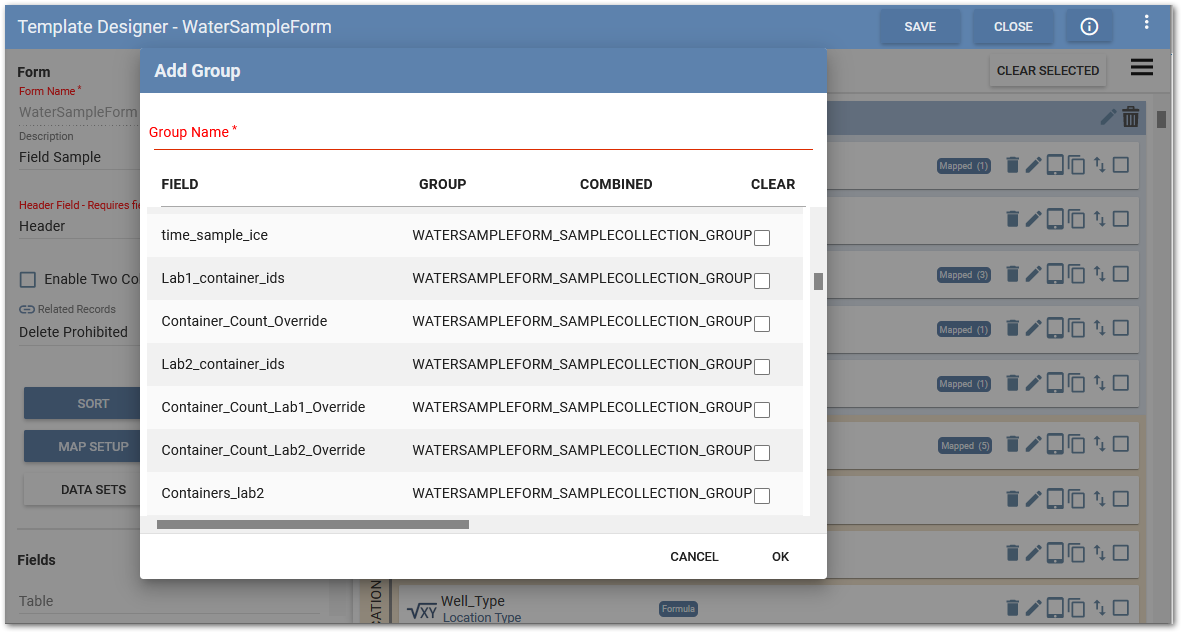Check the Clear box for Lab1_container_ids
This screenshot has width=1182, height=633.
click(x=762, y=281)
